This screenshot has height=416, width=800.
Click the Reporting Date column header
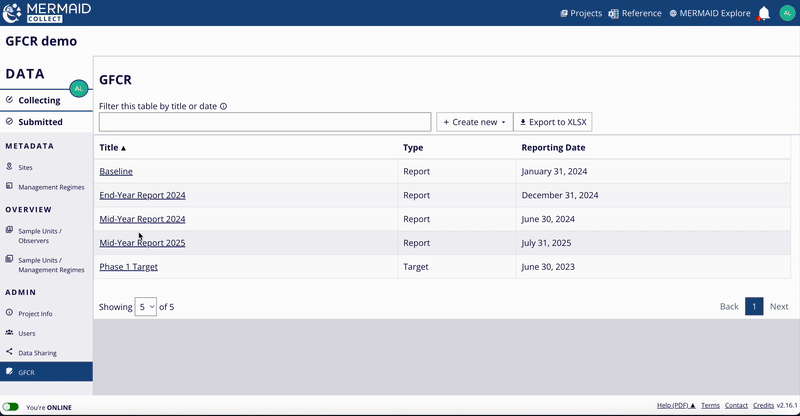553,148
